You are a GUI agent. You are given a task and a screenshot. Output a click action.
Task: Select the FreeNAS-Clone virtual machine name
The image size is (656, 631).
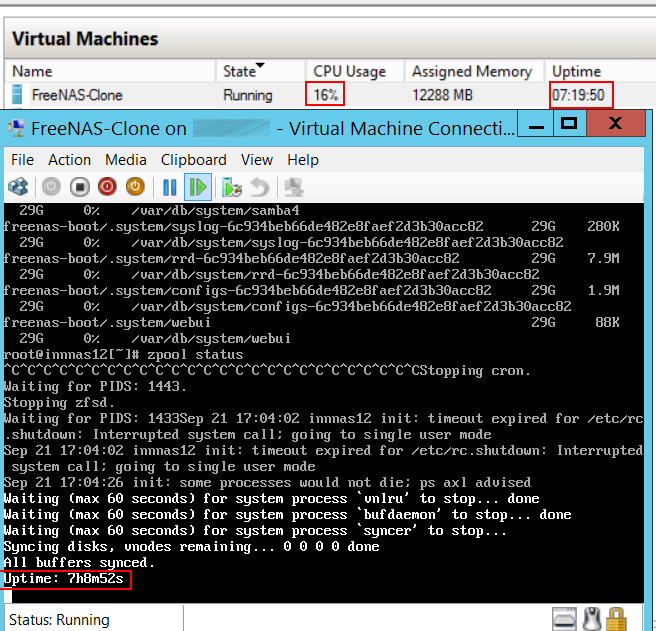pyautogui.click(x=77, y=95)
